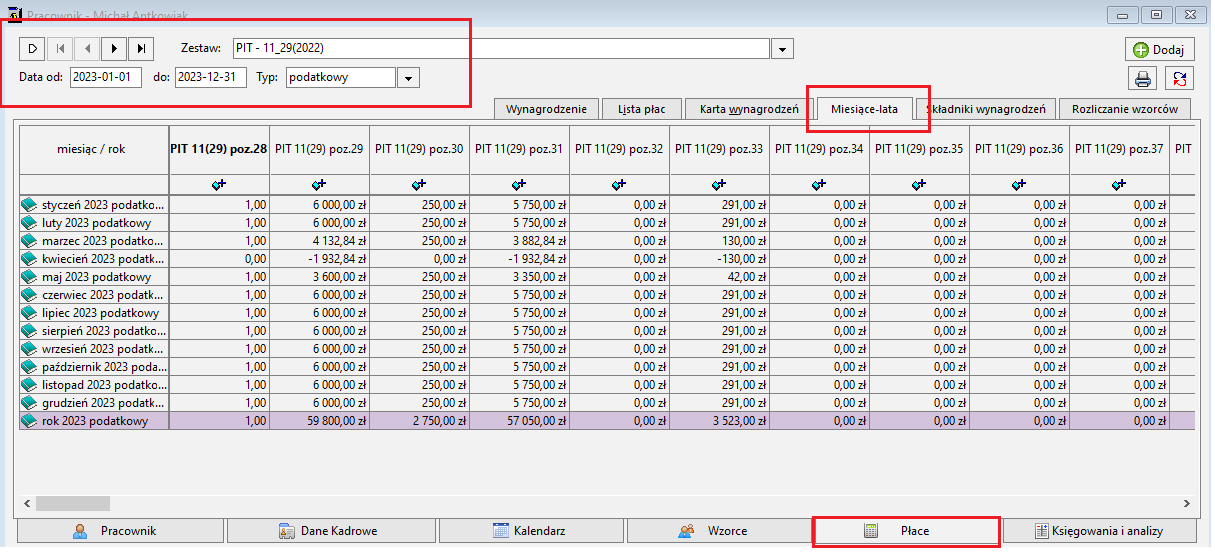This screenshot has height=554, width=1215.
Task: Click filter icon under PIT 11(29) poz.34
Action: pos(819,184)
